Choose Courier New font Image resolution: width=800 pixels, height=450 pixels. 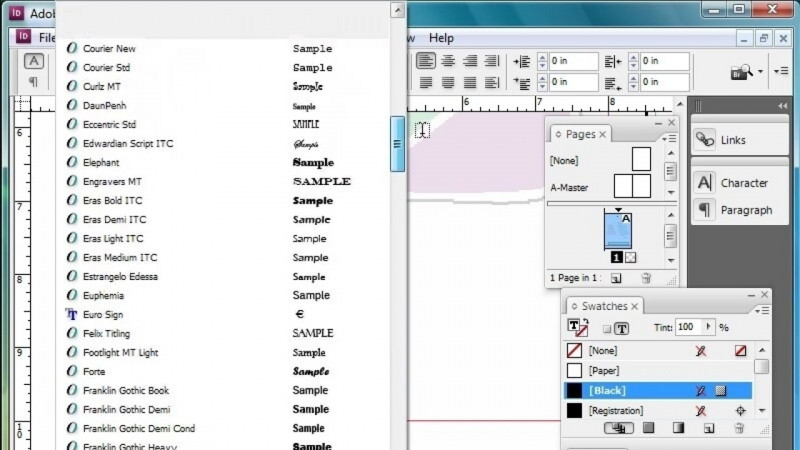click(222, 49)
